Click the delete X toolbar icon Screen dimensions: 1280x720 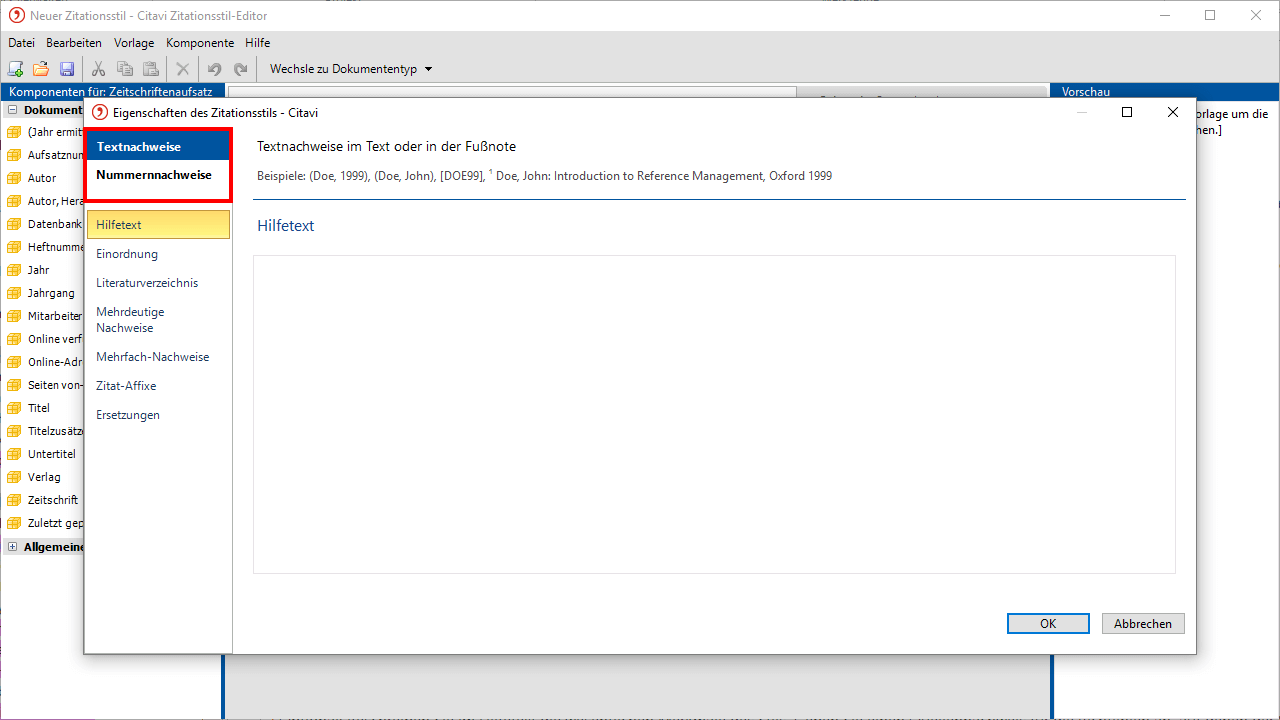[182, 69]
